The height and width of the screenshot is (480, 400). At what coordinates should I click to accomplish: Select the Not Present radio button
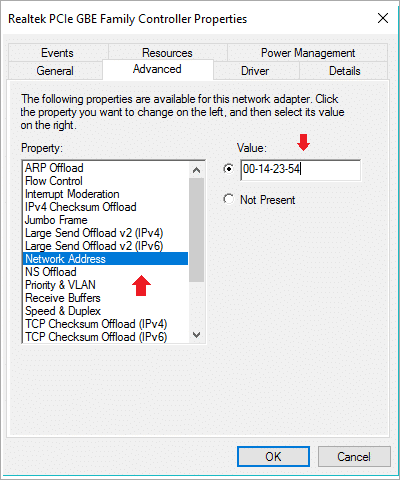pos(229,199)
